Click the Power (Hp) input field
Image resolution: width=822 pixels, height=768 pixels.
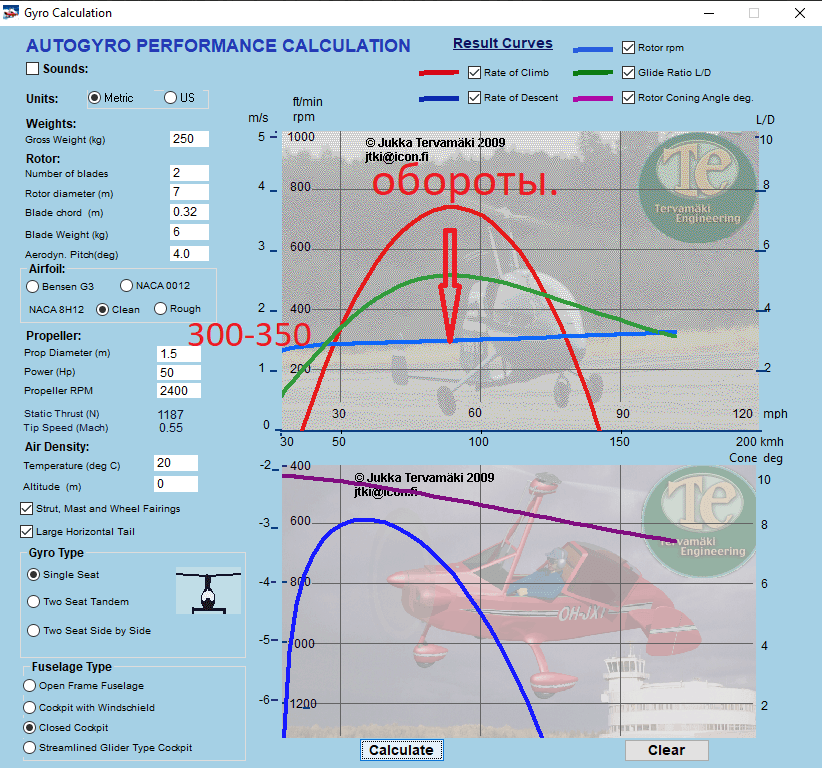point(178,372)
